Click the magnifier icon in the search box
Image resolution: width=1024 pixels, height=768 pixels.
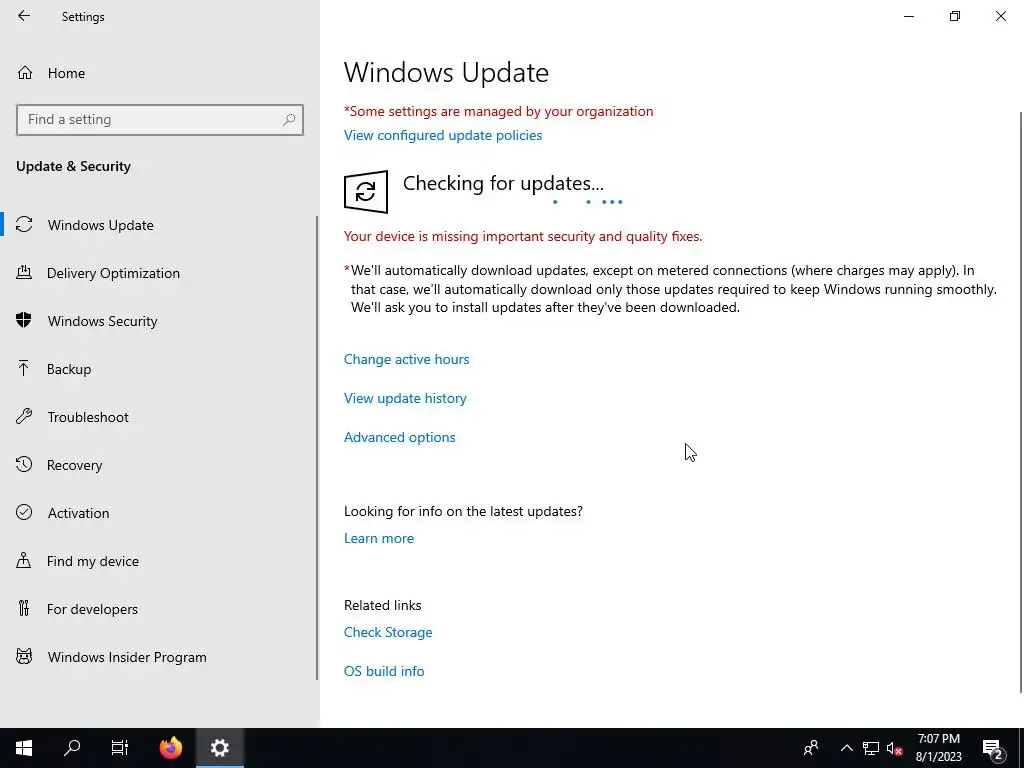[x=289, y=120]
